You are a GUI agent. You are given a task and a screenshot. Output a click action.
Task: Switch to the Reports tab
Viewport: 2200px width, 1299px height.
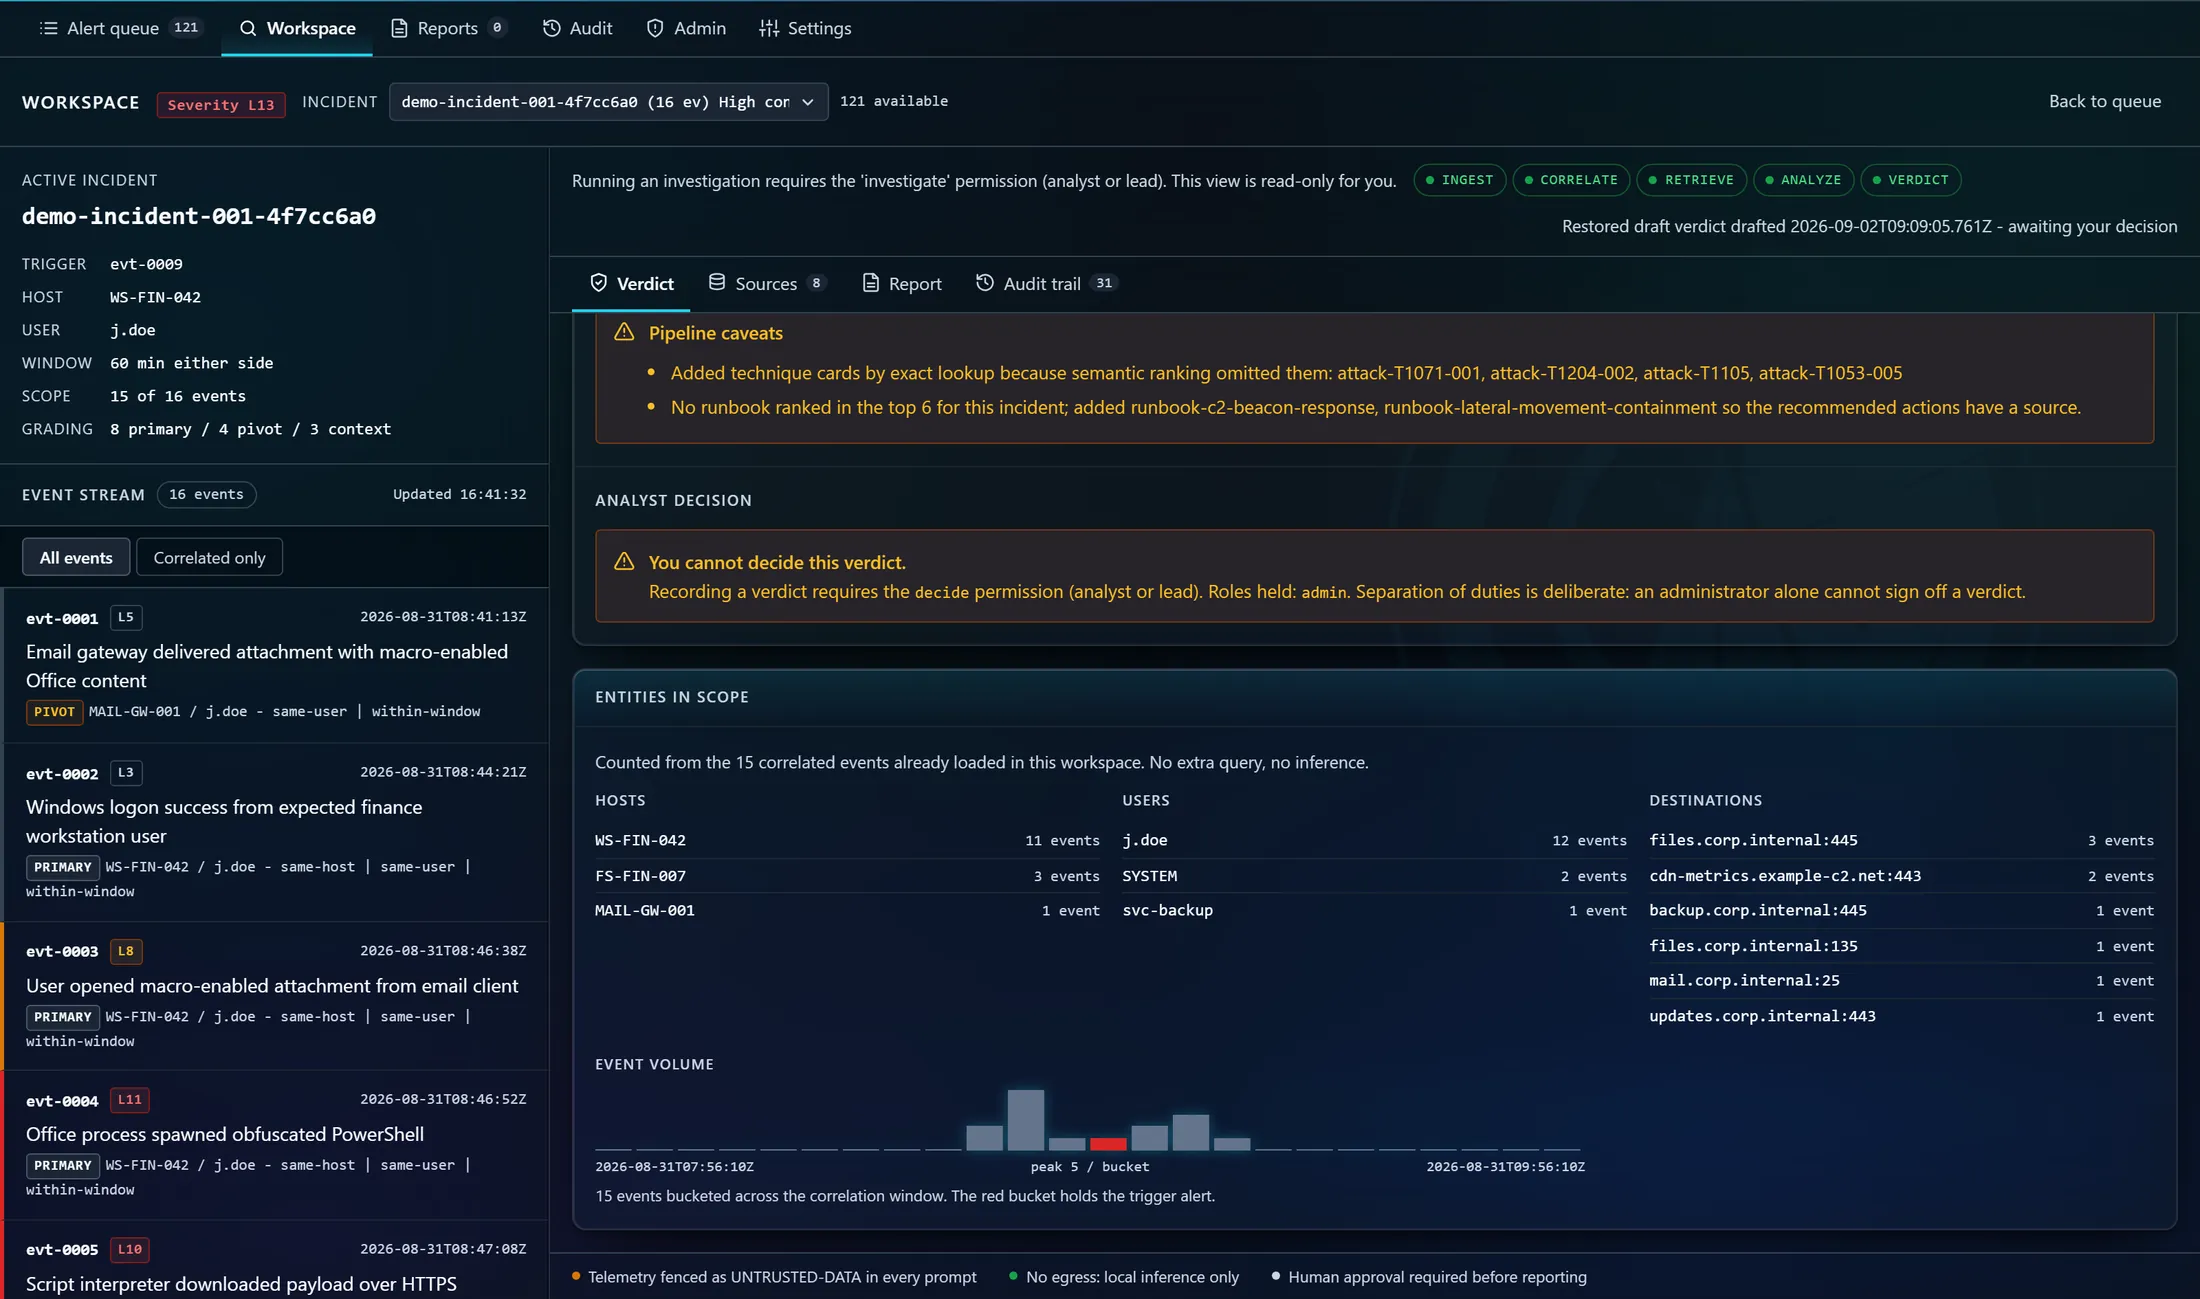pyautogui.click(x=448, y=28)
